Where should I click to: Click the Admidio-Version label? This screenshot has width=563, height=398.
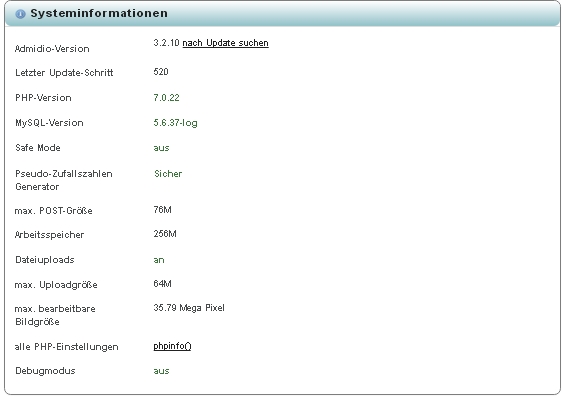point(52,49)
